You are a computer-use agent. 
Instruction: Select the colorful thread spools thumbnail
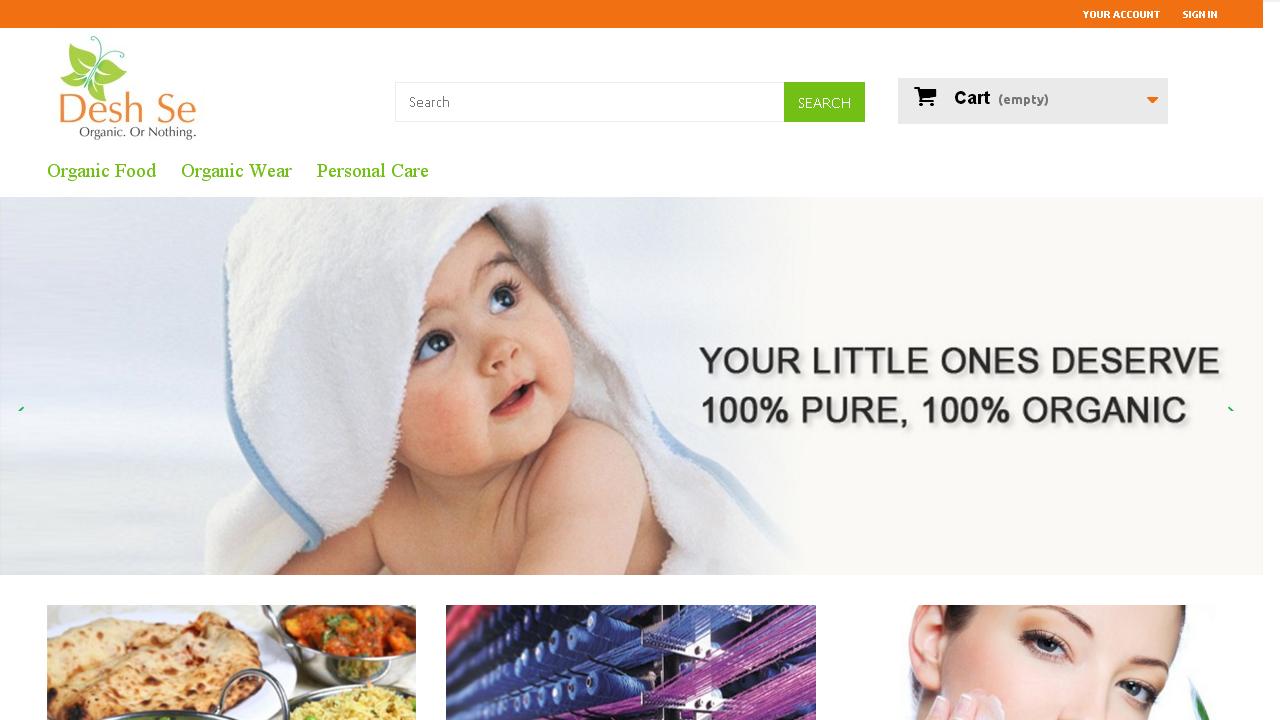(x=631, y=662)
